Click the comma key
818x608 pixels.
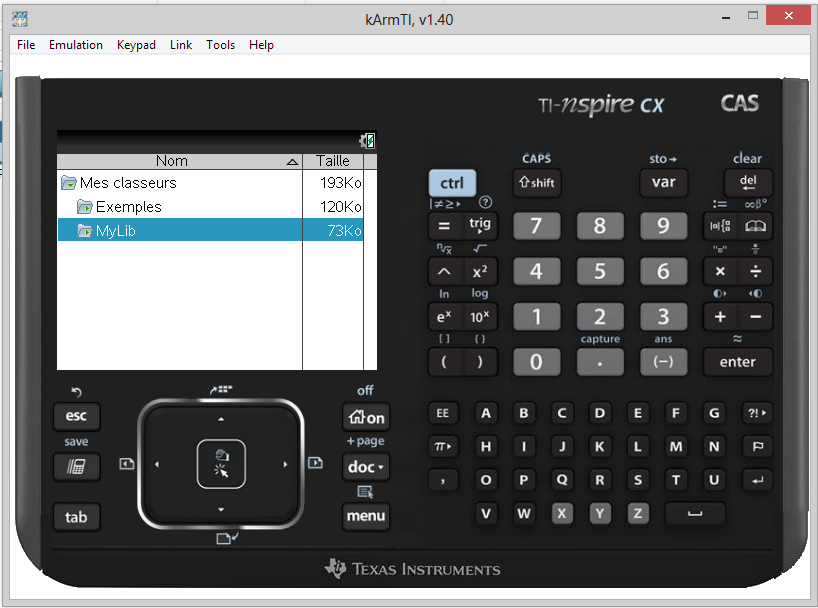[443, 480]
